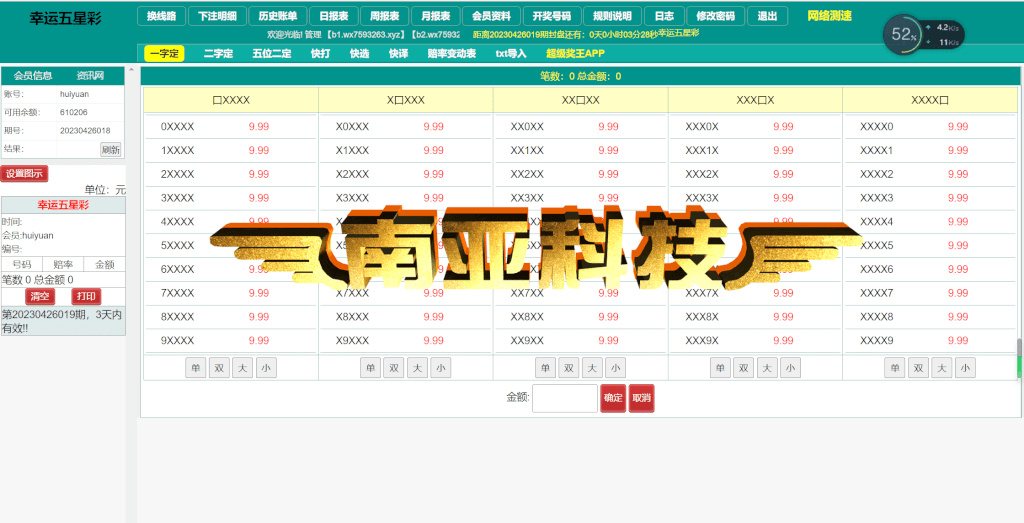This screenshot has width=1024, height=523.
Task: Click 单 under the XX□XX column
Action: 545,368
